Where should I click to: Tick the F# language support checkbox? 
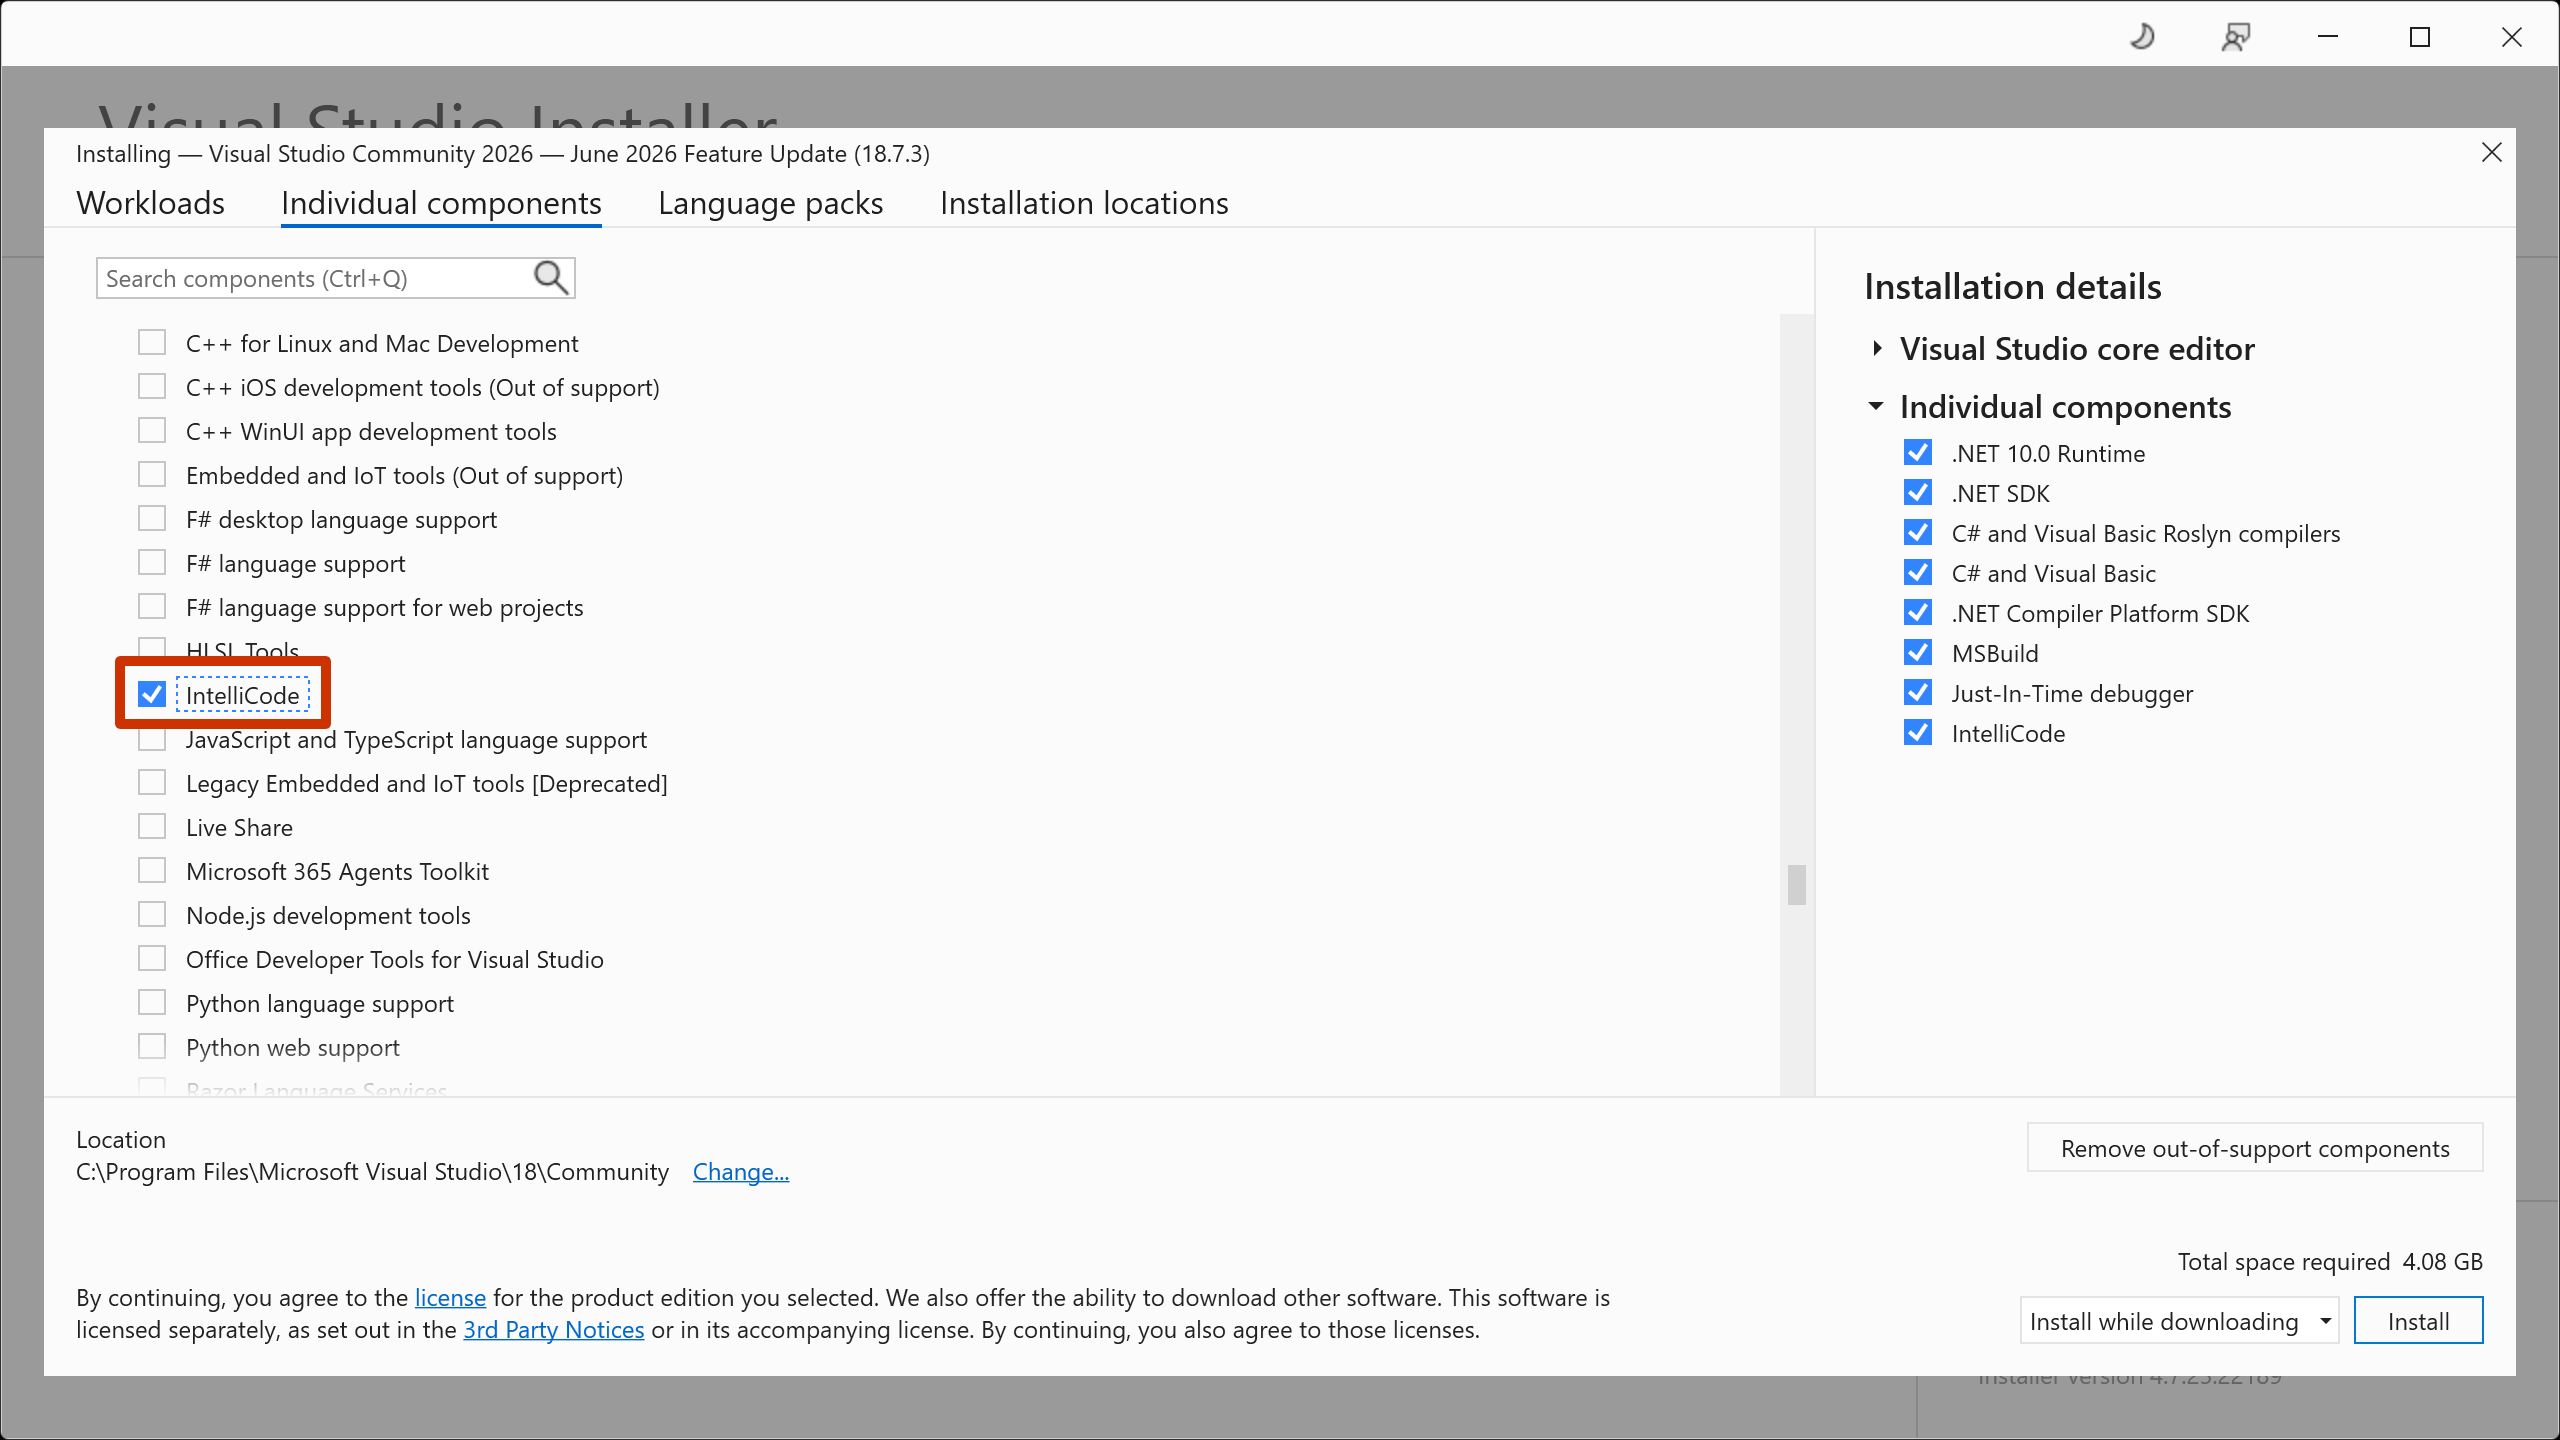coord(152,563)
